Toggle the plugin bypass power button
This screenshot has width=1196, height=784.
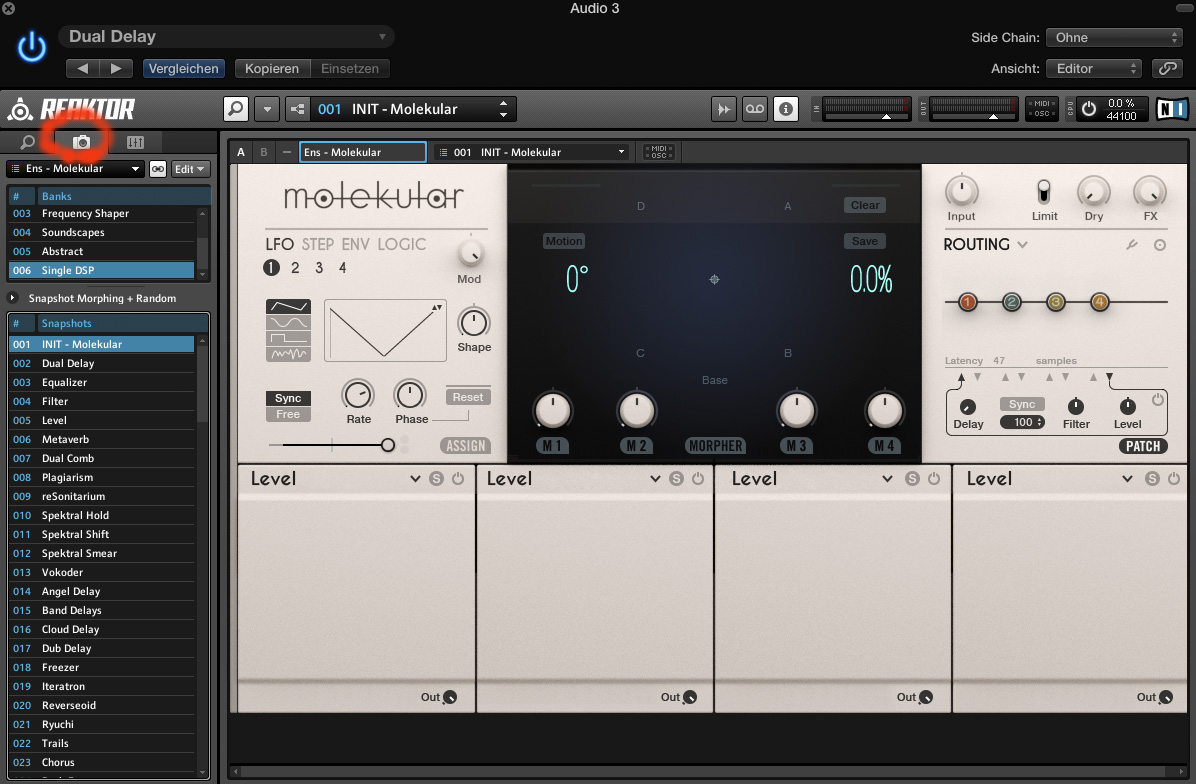(x=32, y=47)
